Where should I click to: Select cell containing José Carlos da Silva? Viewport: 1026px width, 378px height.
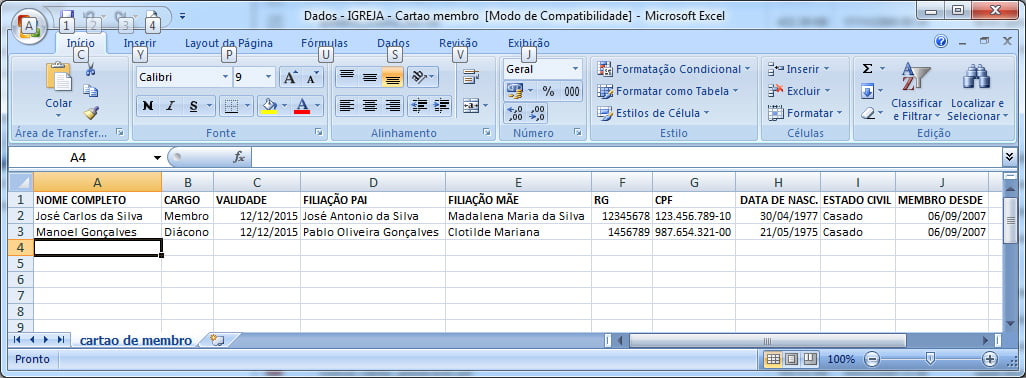coord(97,216)
